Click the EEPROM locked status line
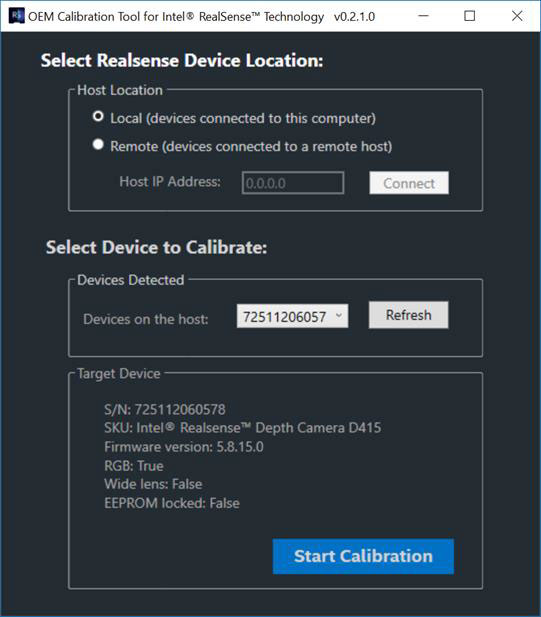This screenshot has width=541, height=617. point(172,503)
